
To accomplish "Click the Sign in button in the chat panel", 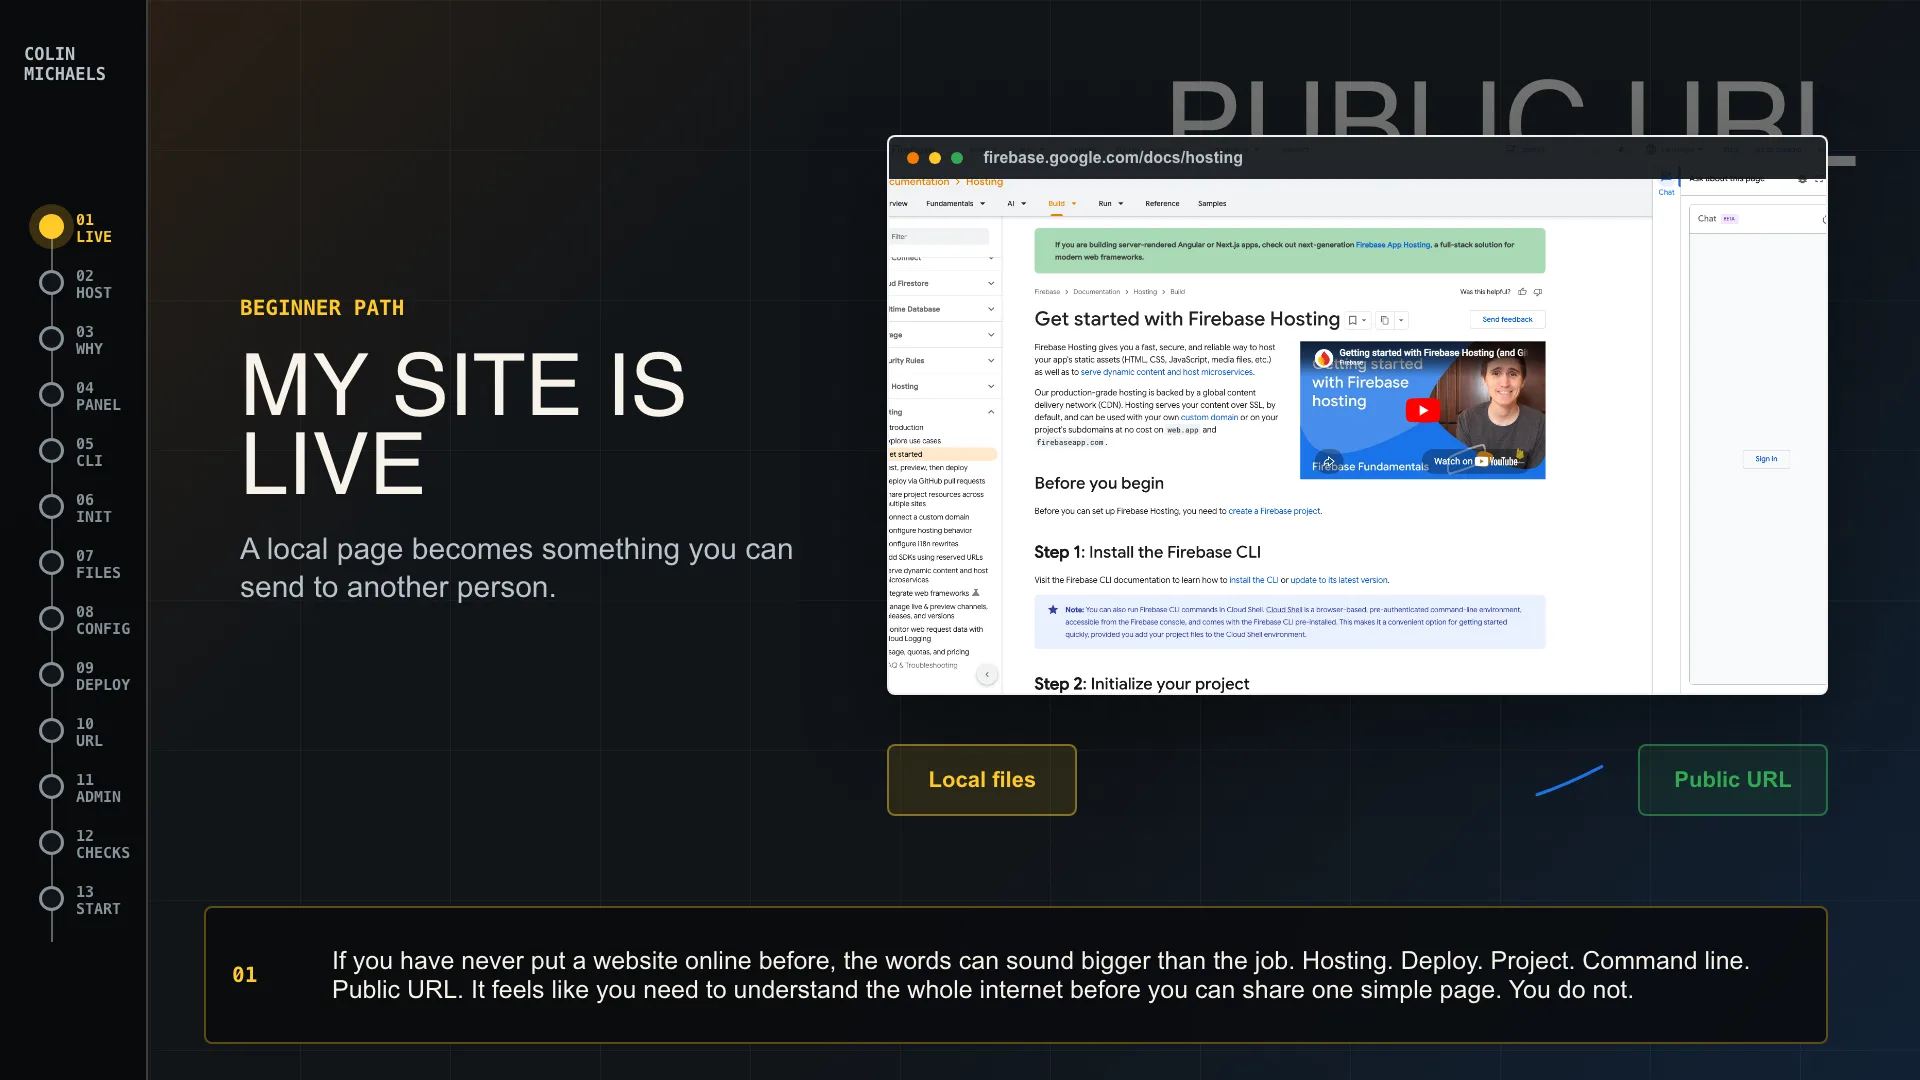I will pyautogui.click(x=1766, y=459).
